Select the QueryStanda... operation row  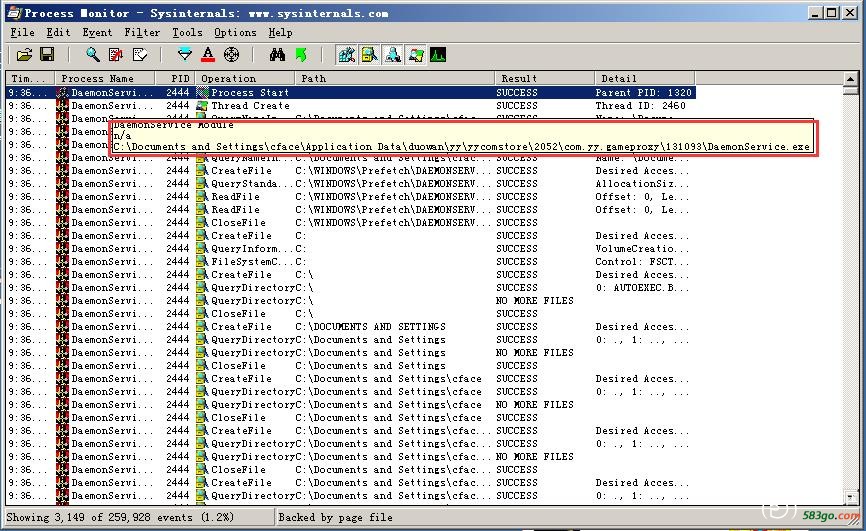point(350,183)
